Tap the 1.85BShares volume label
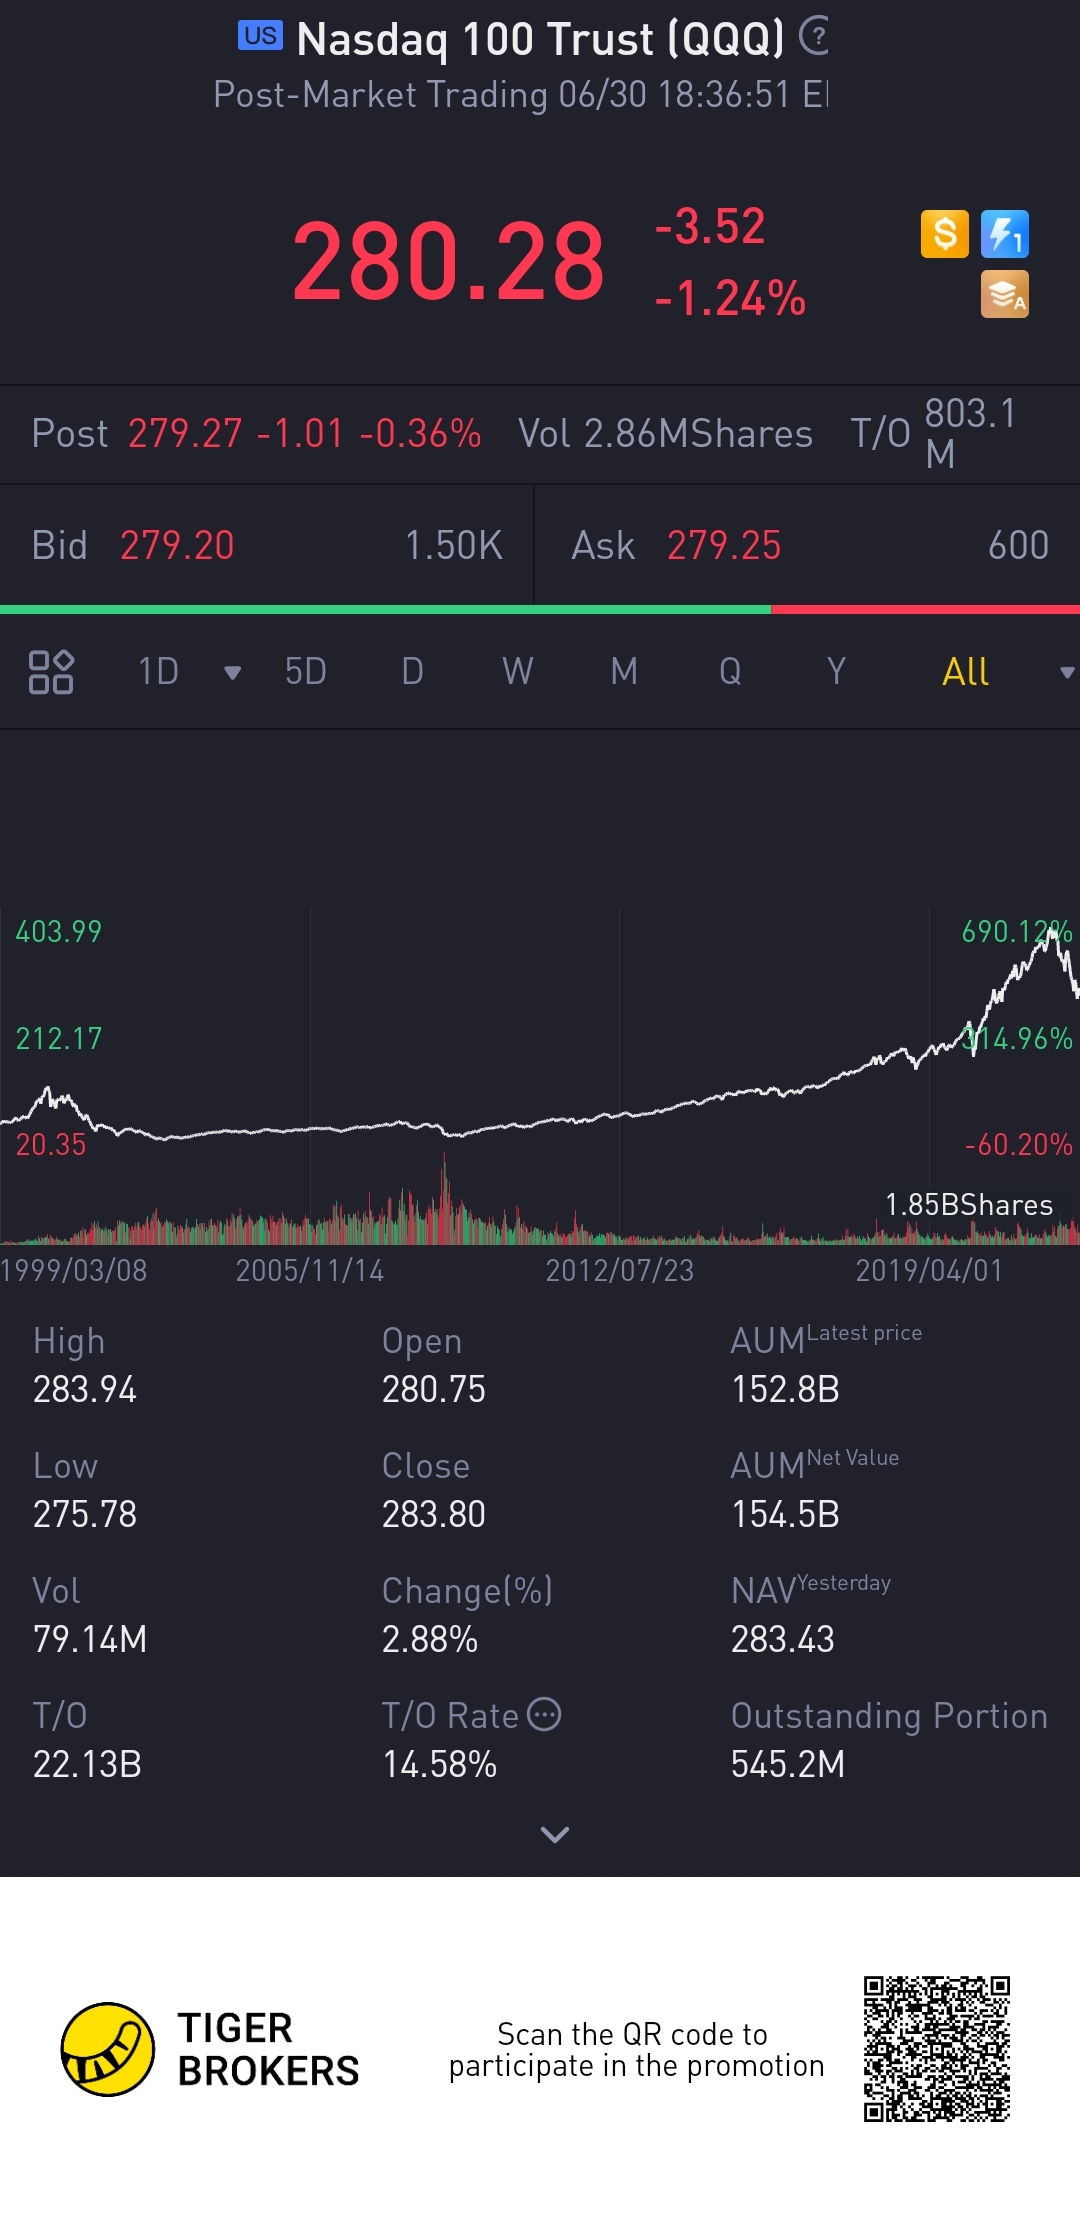Viewport: 1080px width, 2222px height. click(x=969, y=1205)
